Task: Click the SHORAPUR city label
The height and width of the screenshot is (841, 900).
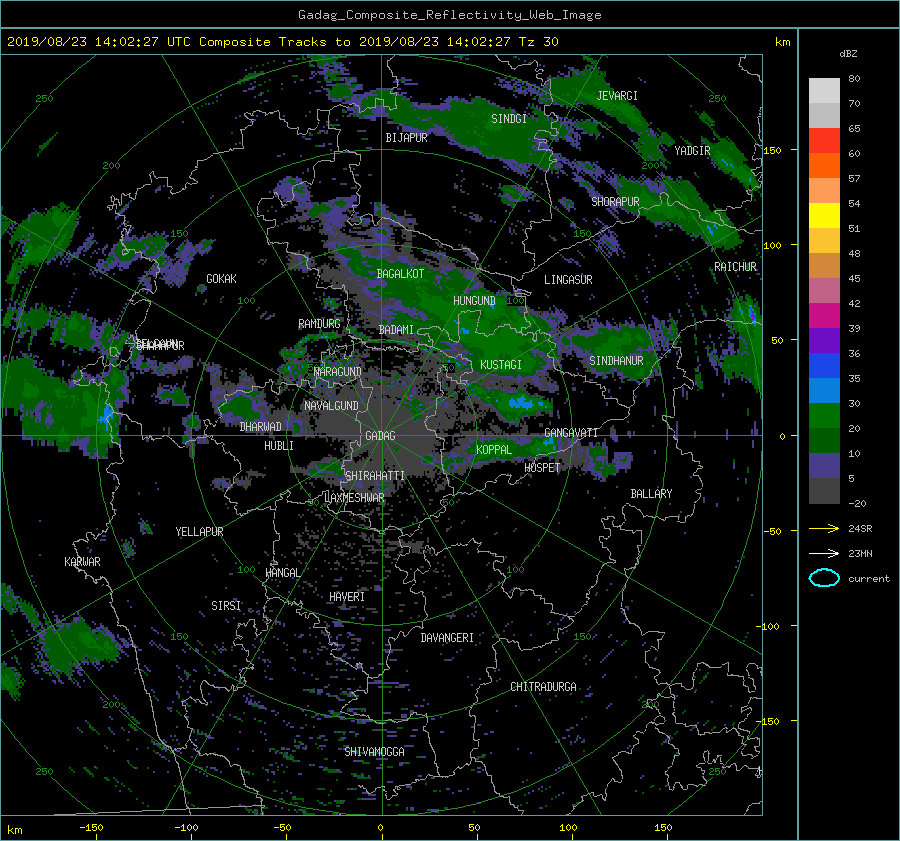Action: click(x=615, y=202)
